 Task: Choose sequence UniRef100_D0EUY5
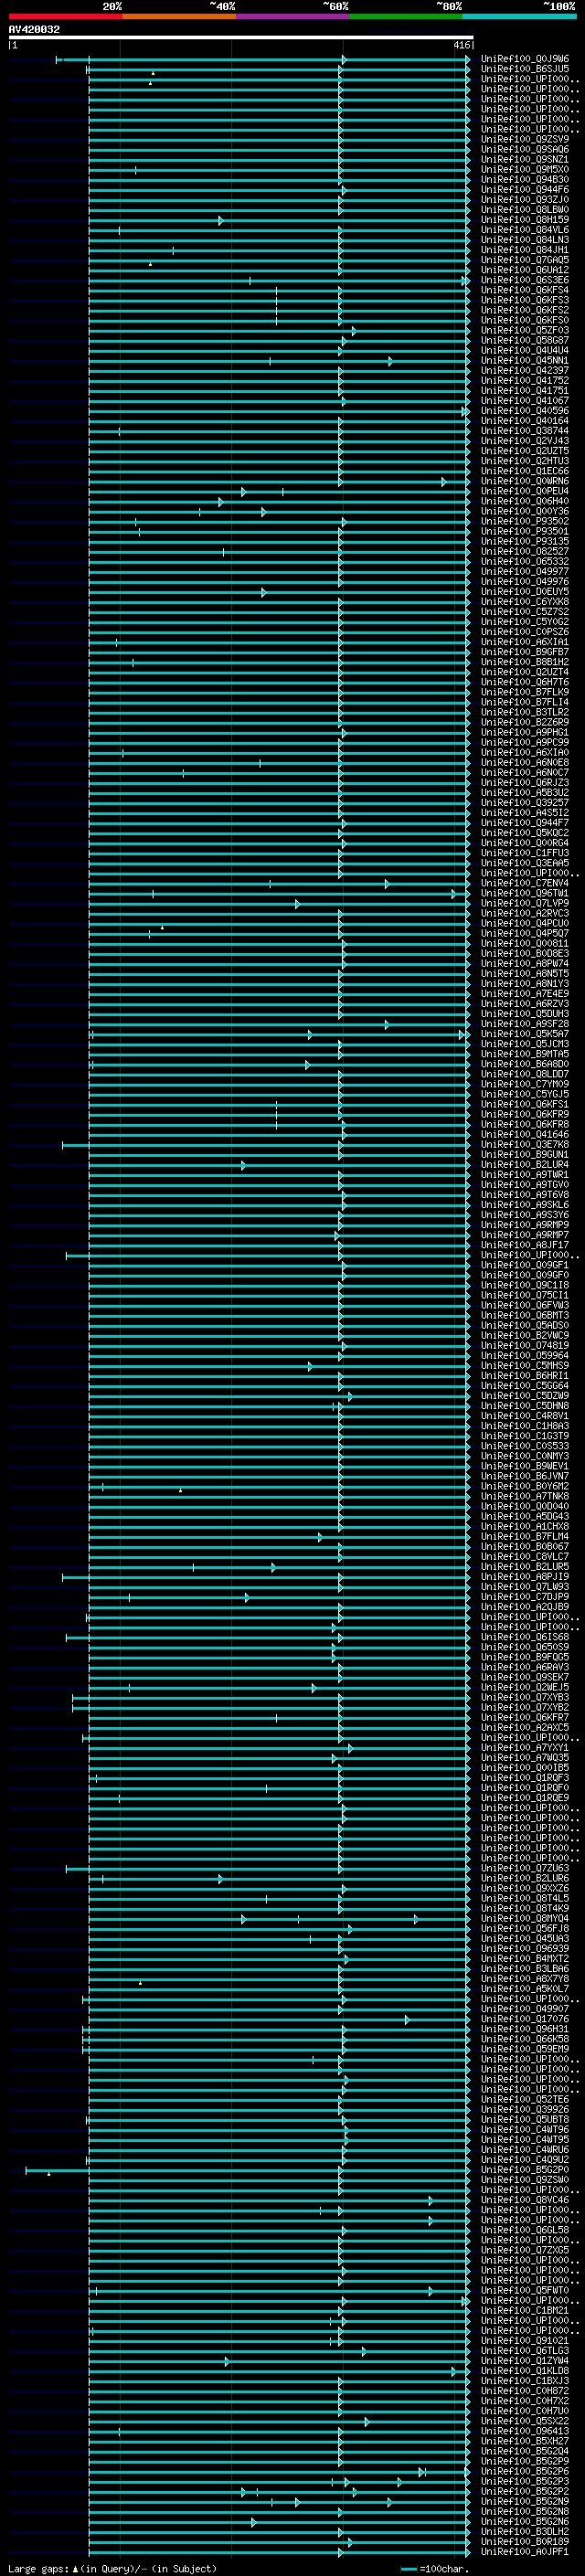pyautogui.click(x=524, y=591)
